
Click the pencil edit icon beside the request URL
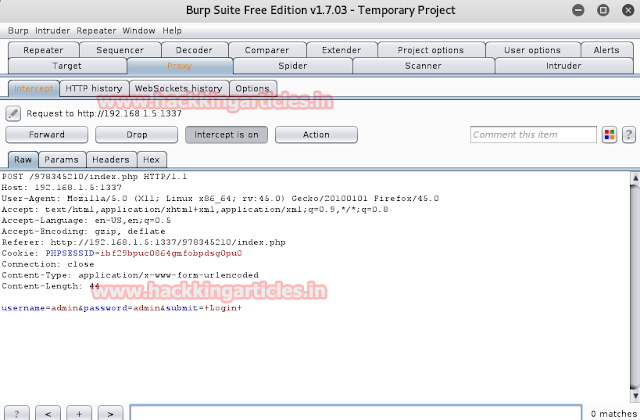[x=13, y=113]
